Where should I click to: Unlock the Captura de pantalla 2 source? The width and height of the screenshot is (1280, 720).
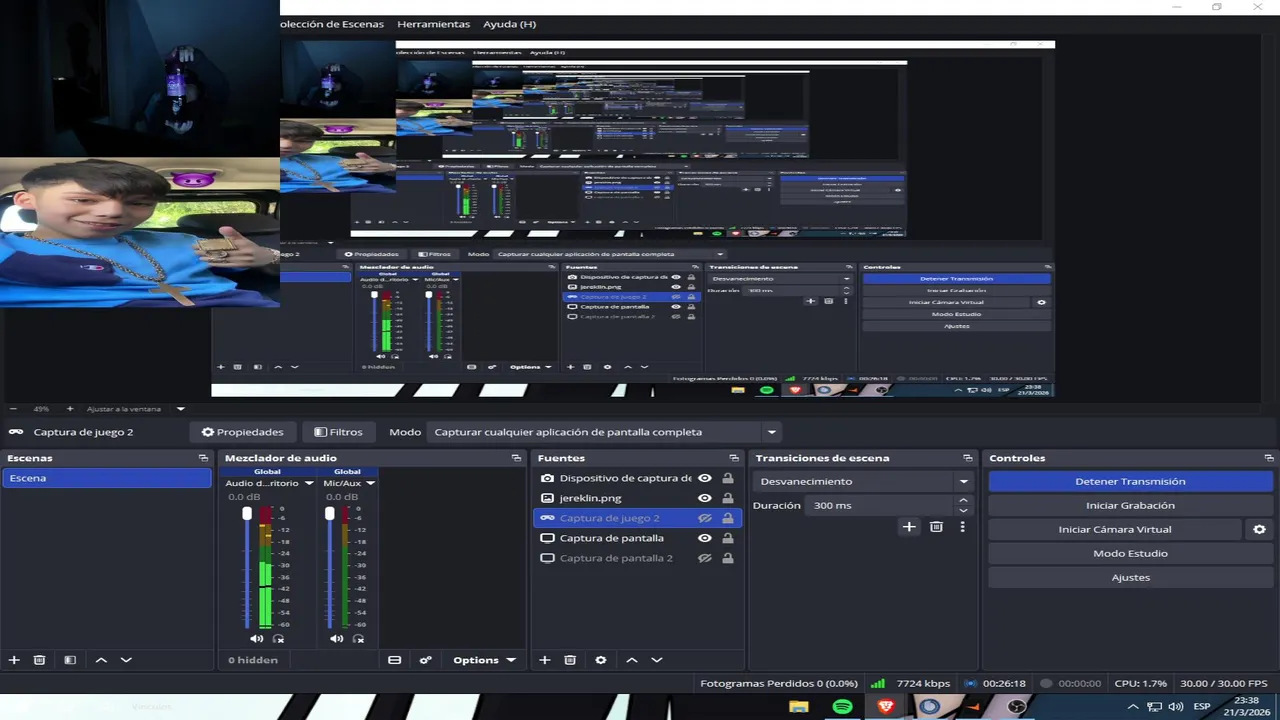728,558
